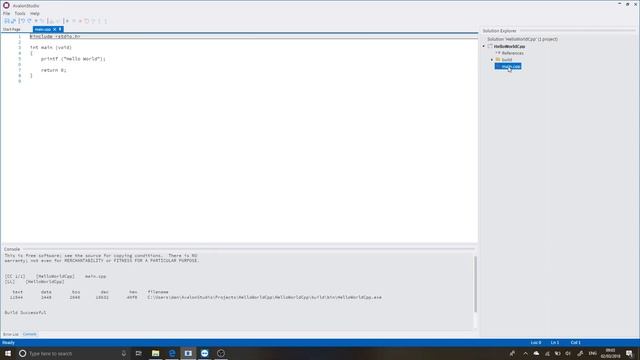Click the Ln 1 status indicator
Screen dimensions: 640x360
click(x=555, y=343)
